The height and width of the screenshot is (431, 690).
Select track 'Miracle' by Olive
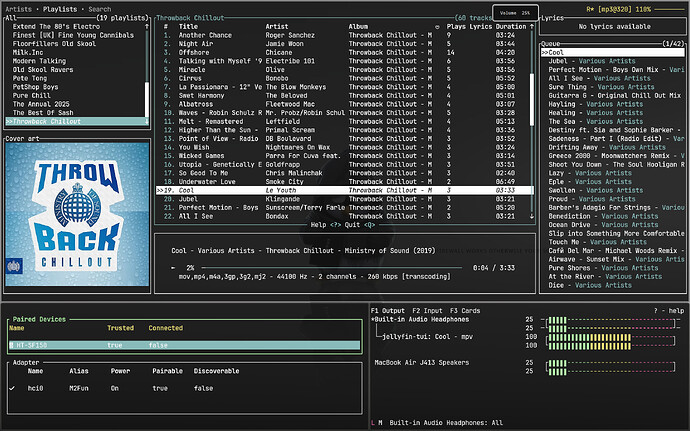[x=345, y=70]
